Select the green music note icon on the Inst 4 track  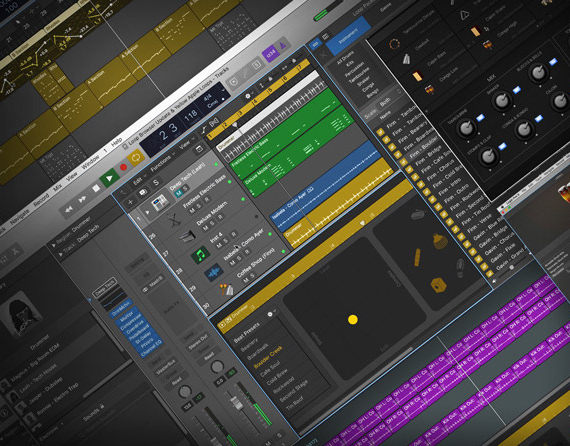(x=200, y=255)
